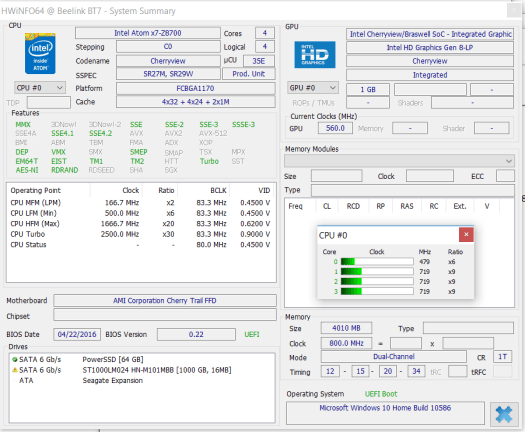Click the timing value 12 field
525x432 pixels.
pyautogui.click(x=330, y=371)
